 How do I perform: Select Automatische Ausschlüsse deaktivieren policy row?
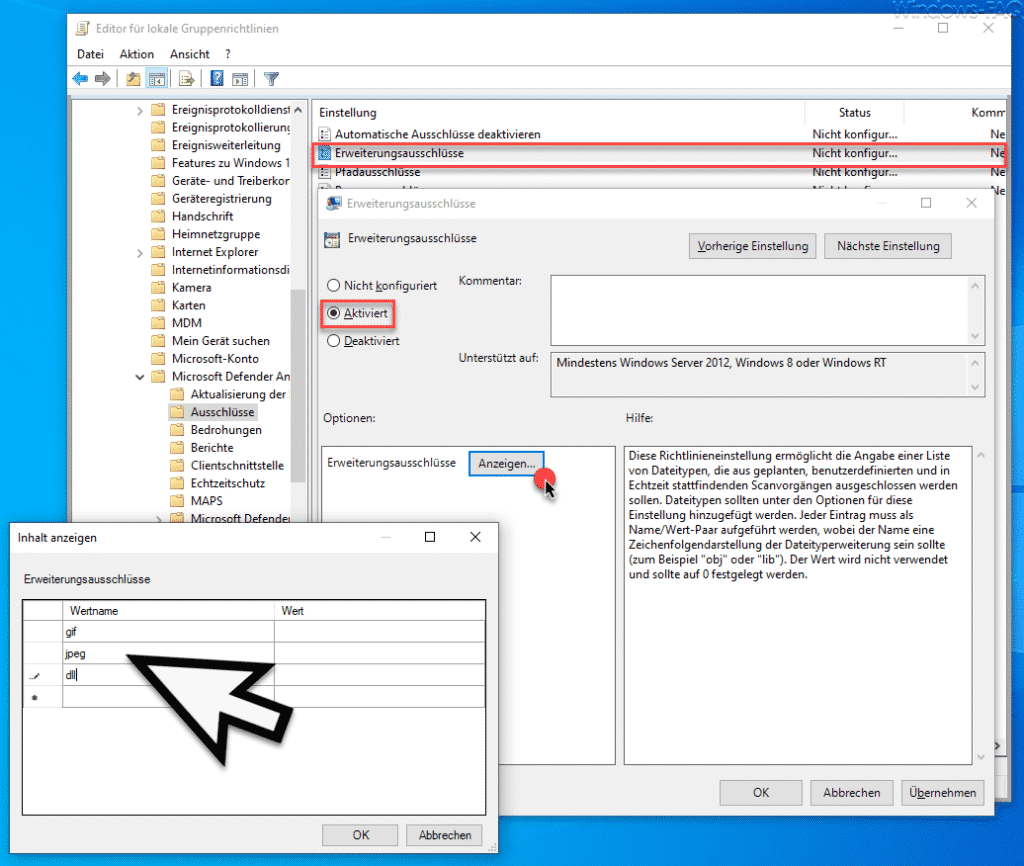(x=660, y=134)
